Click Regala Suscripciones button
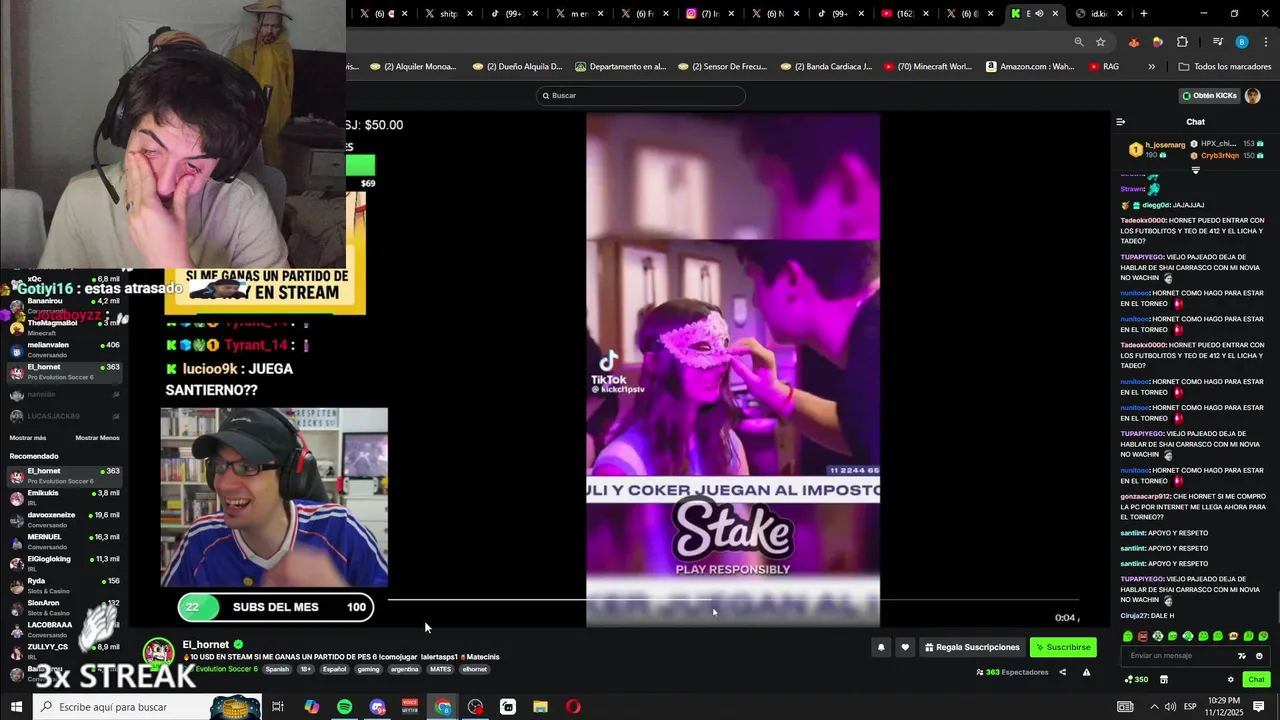Screen dimensions: 1280x720 pos(972,647)
